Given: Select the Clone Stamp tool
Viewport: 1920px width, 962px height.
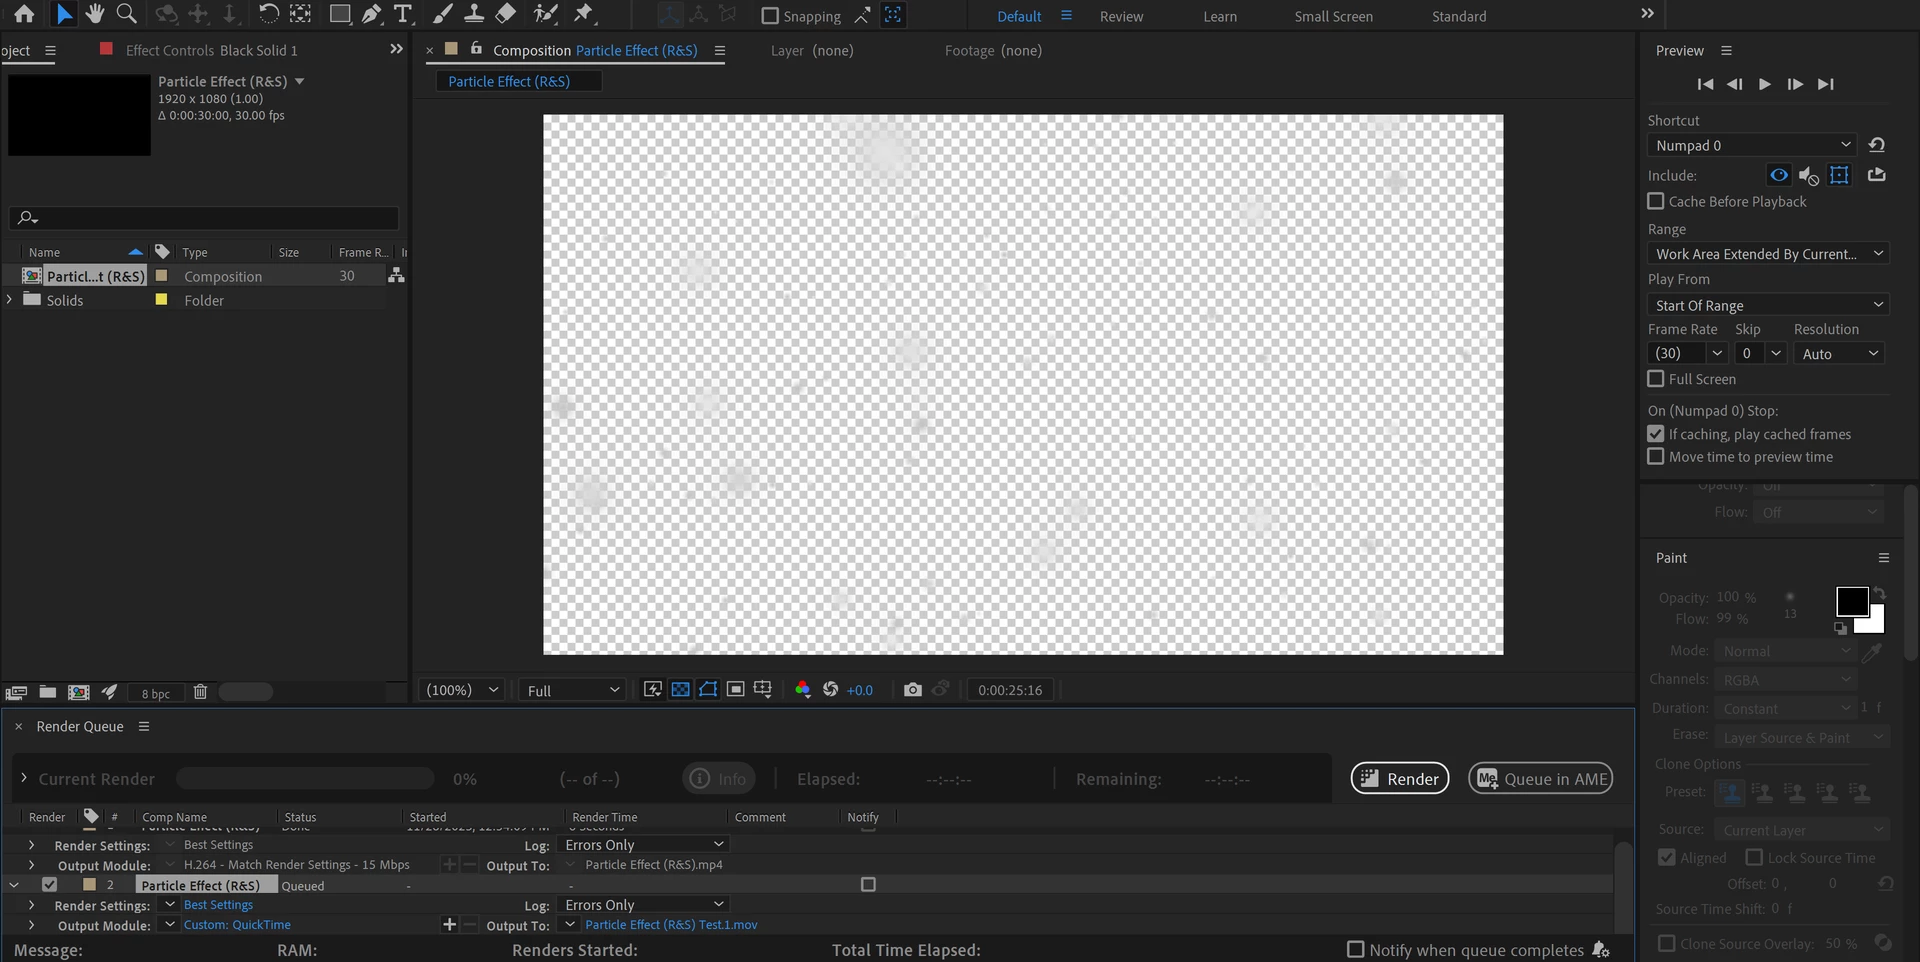Looking at the screenshot, I should point(474,14).
